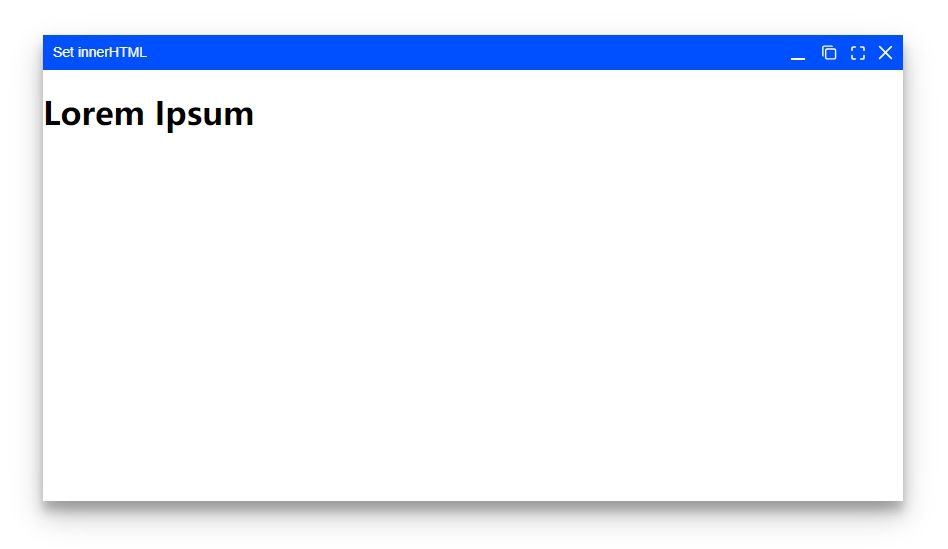Viewport: 948px width, 549px height.
Task: Select the word "innerHTML" in the window title
Action: coord(112,53)
